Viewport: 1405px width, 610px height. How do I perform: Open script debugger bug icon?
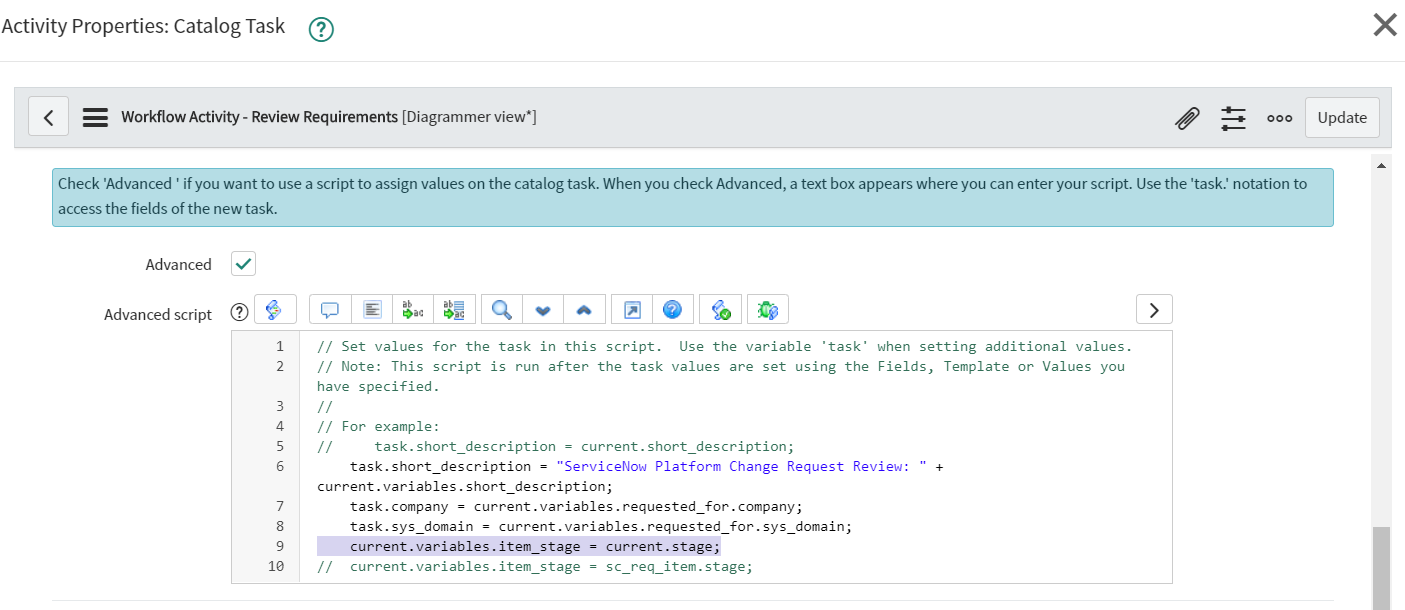[768, 310]
